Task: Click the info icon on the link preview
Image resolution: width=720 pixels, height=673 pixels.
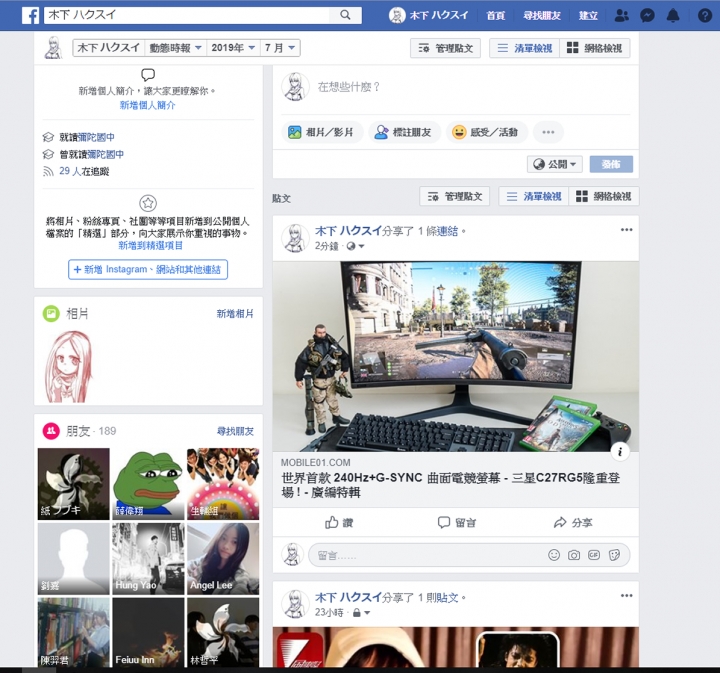Action: (620, 452)
